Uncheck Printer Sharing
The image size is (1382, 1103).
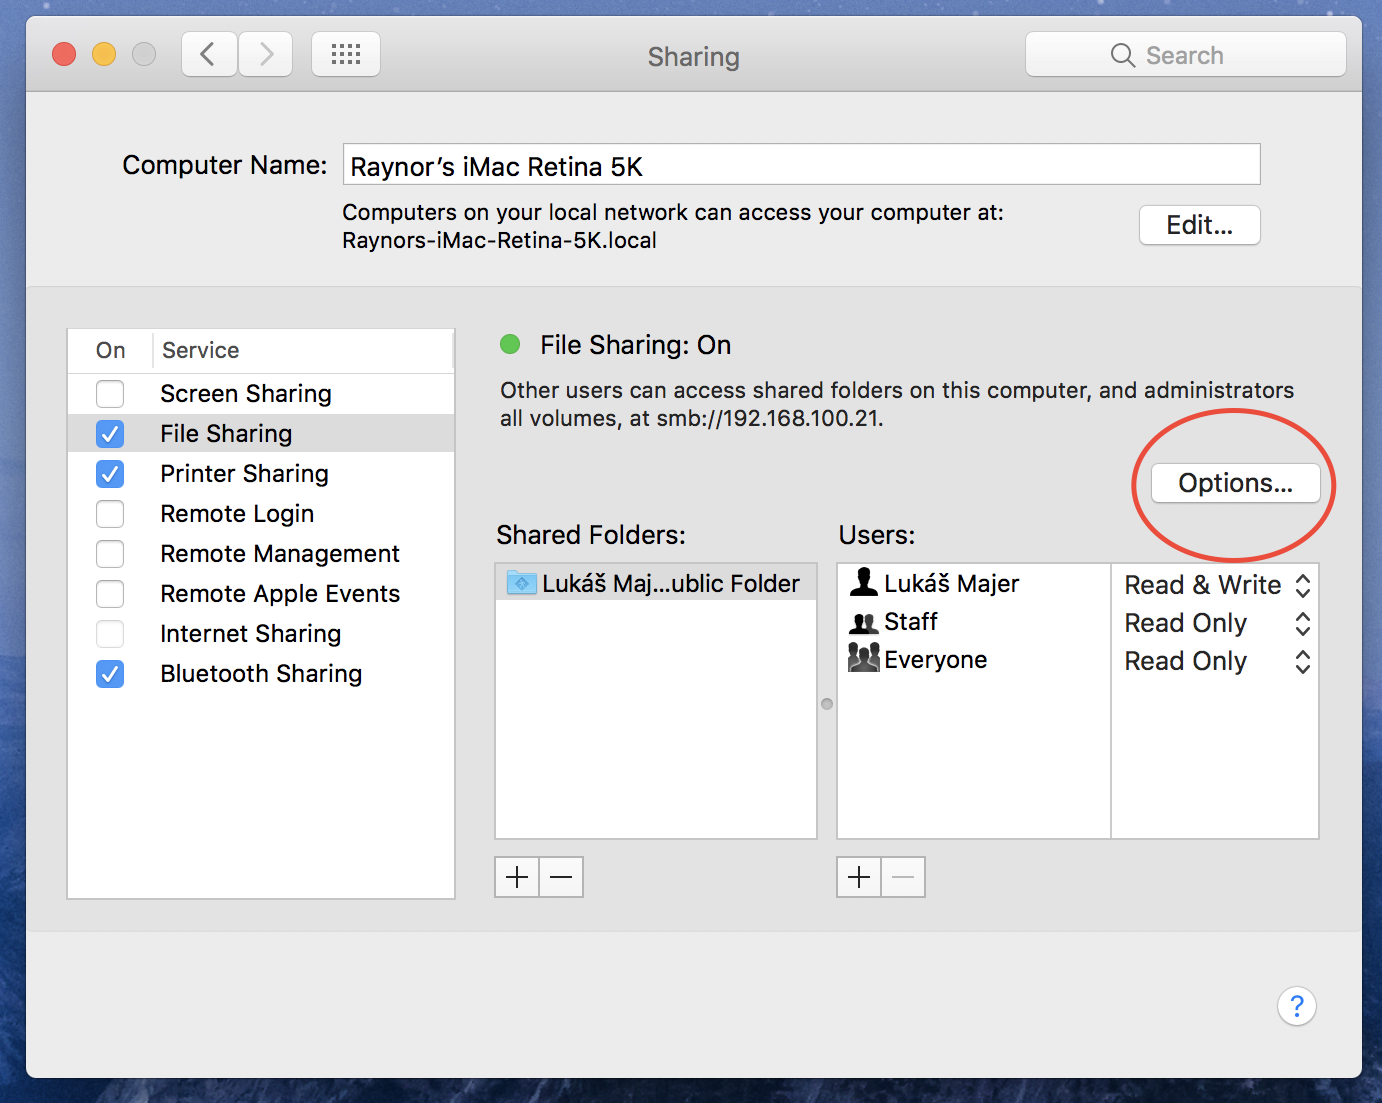tap(110, 474)
